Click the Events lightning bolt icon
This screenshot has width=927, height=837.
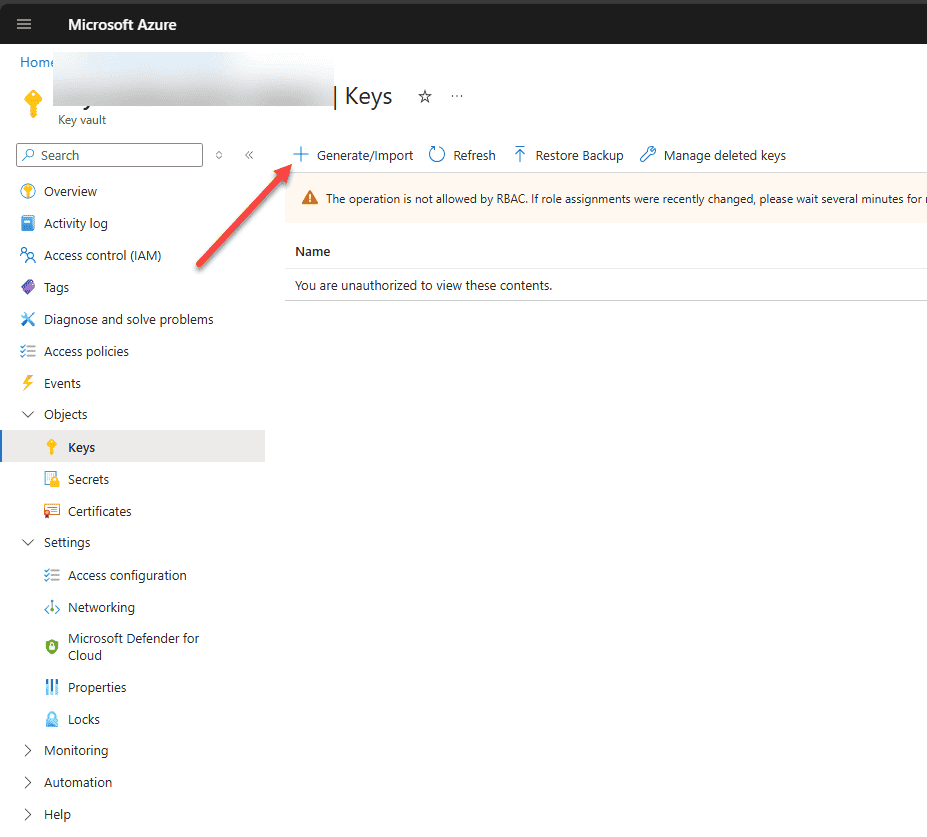[x=28, y=383]
